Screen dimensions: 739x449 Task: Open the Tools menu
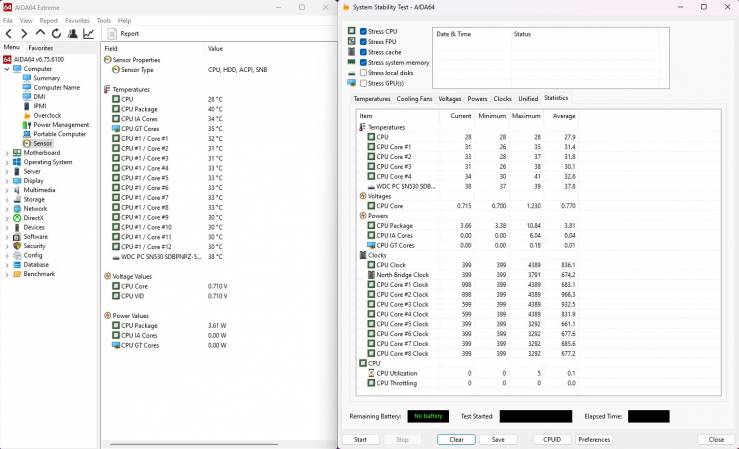click(104, 21)
